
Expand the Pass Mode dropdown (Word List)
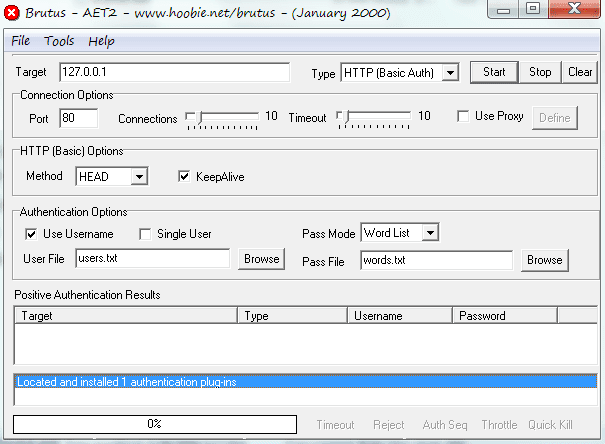point(430,233)
